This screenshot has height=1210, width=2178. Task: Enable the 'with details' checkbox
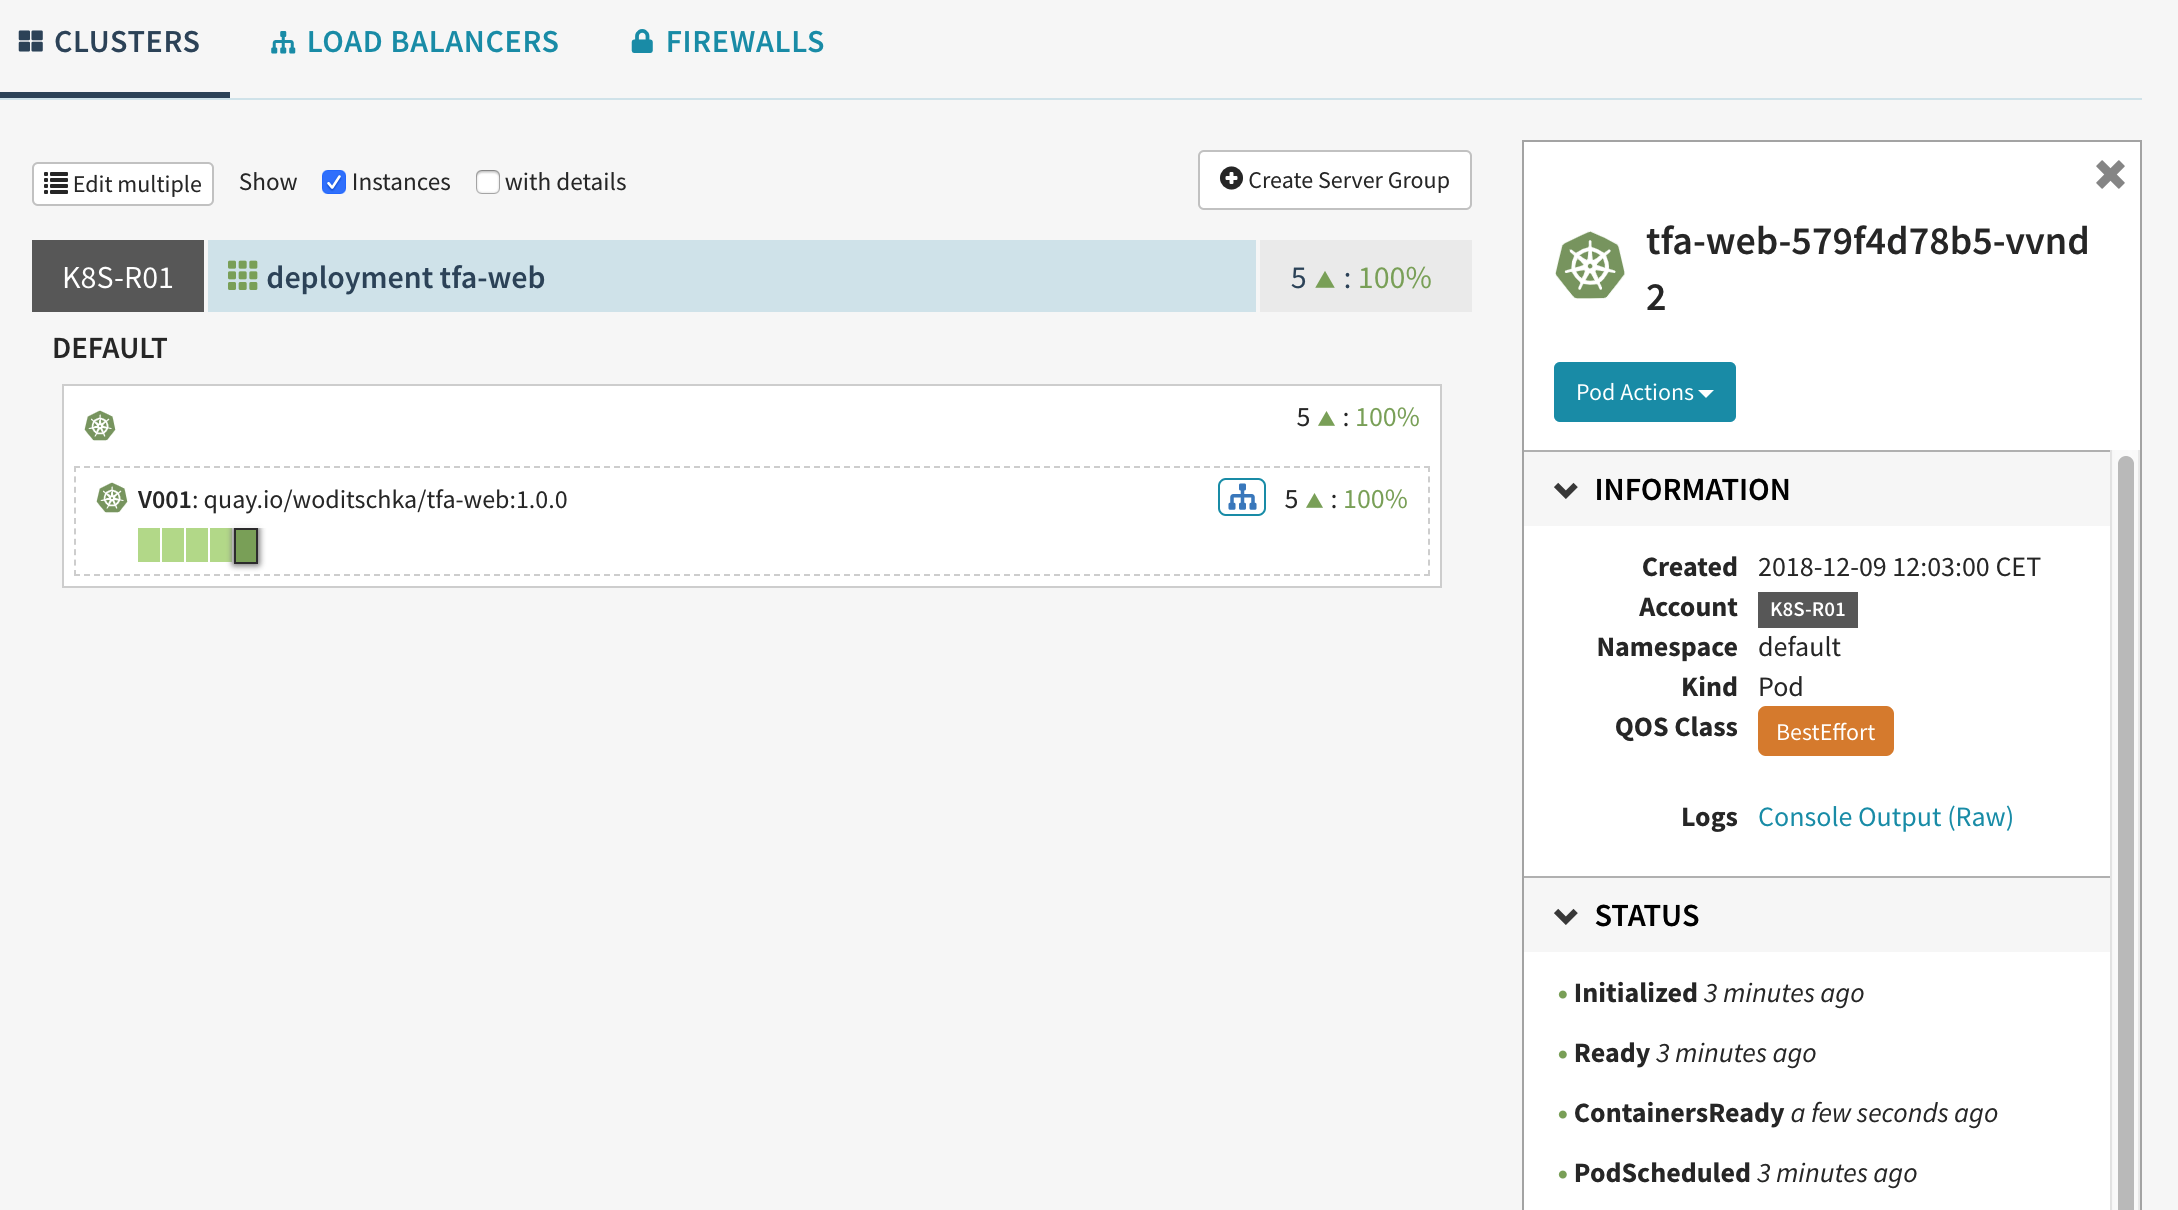coord(488,182)
